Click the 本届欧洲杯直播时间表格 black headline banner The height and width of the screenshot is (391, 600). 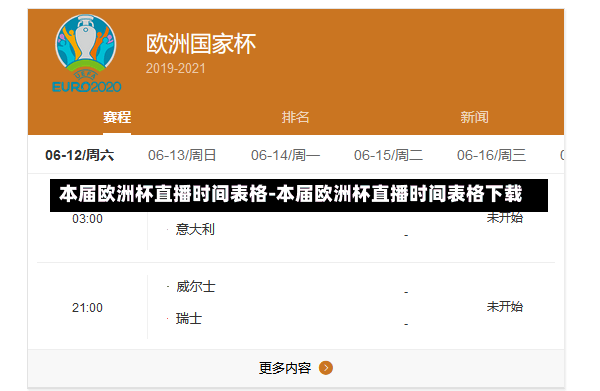(299, 195)
